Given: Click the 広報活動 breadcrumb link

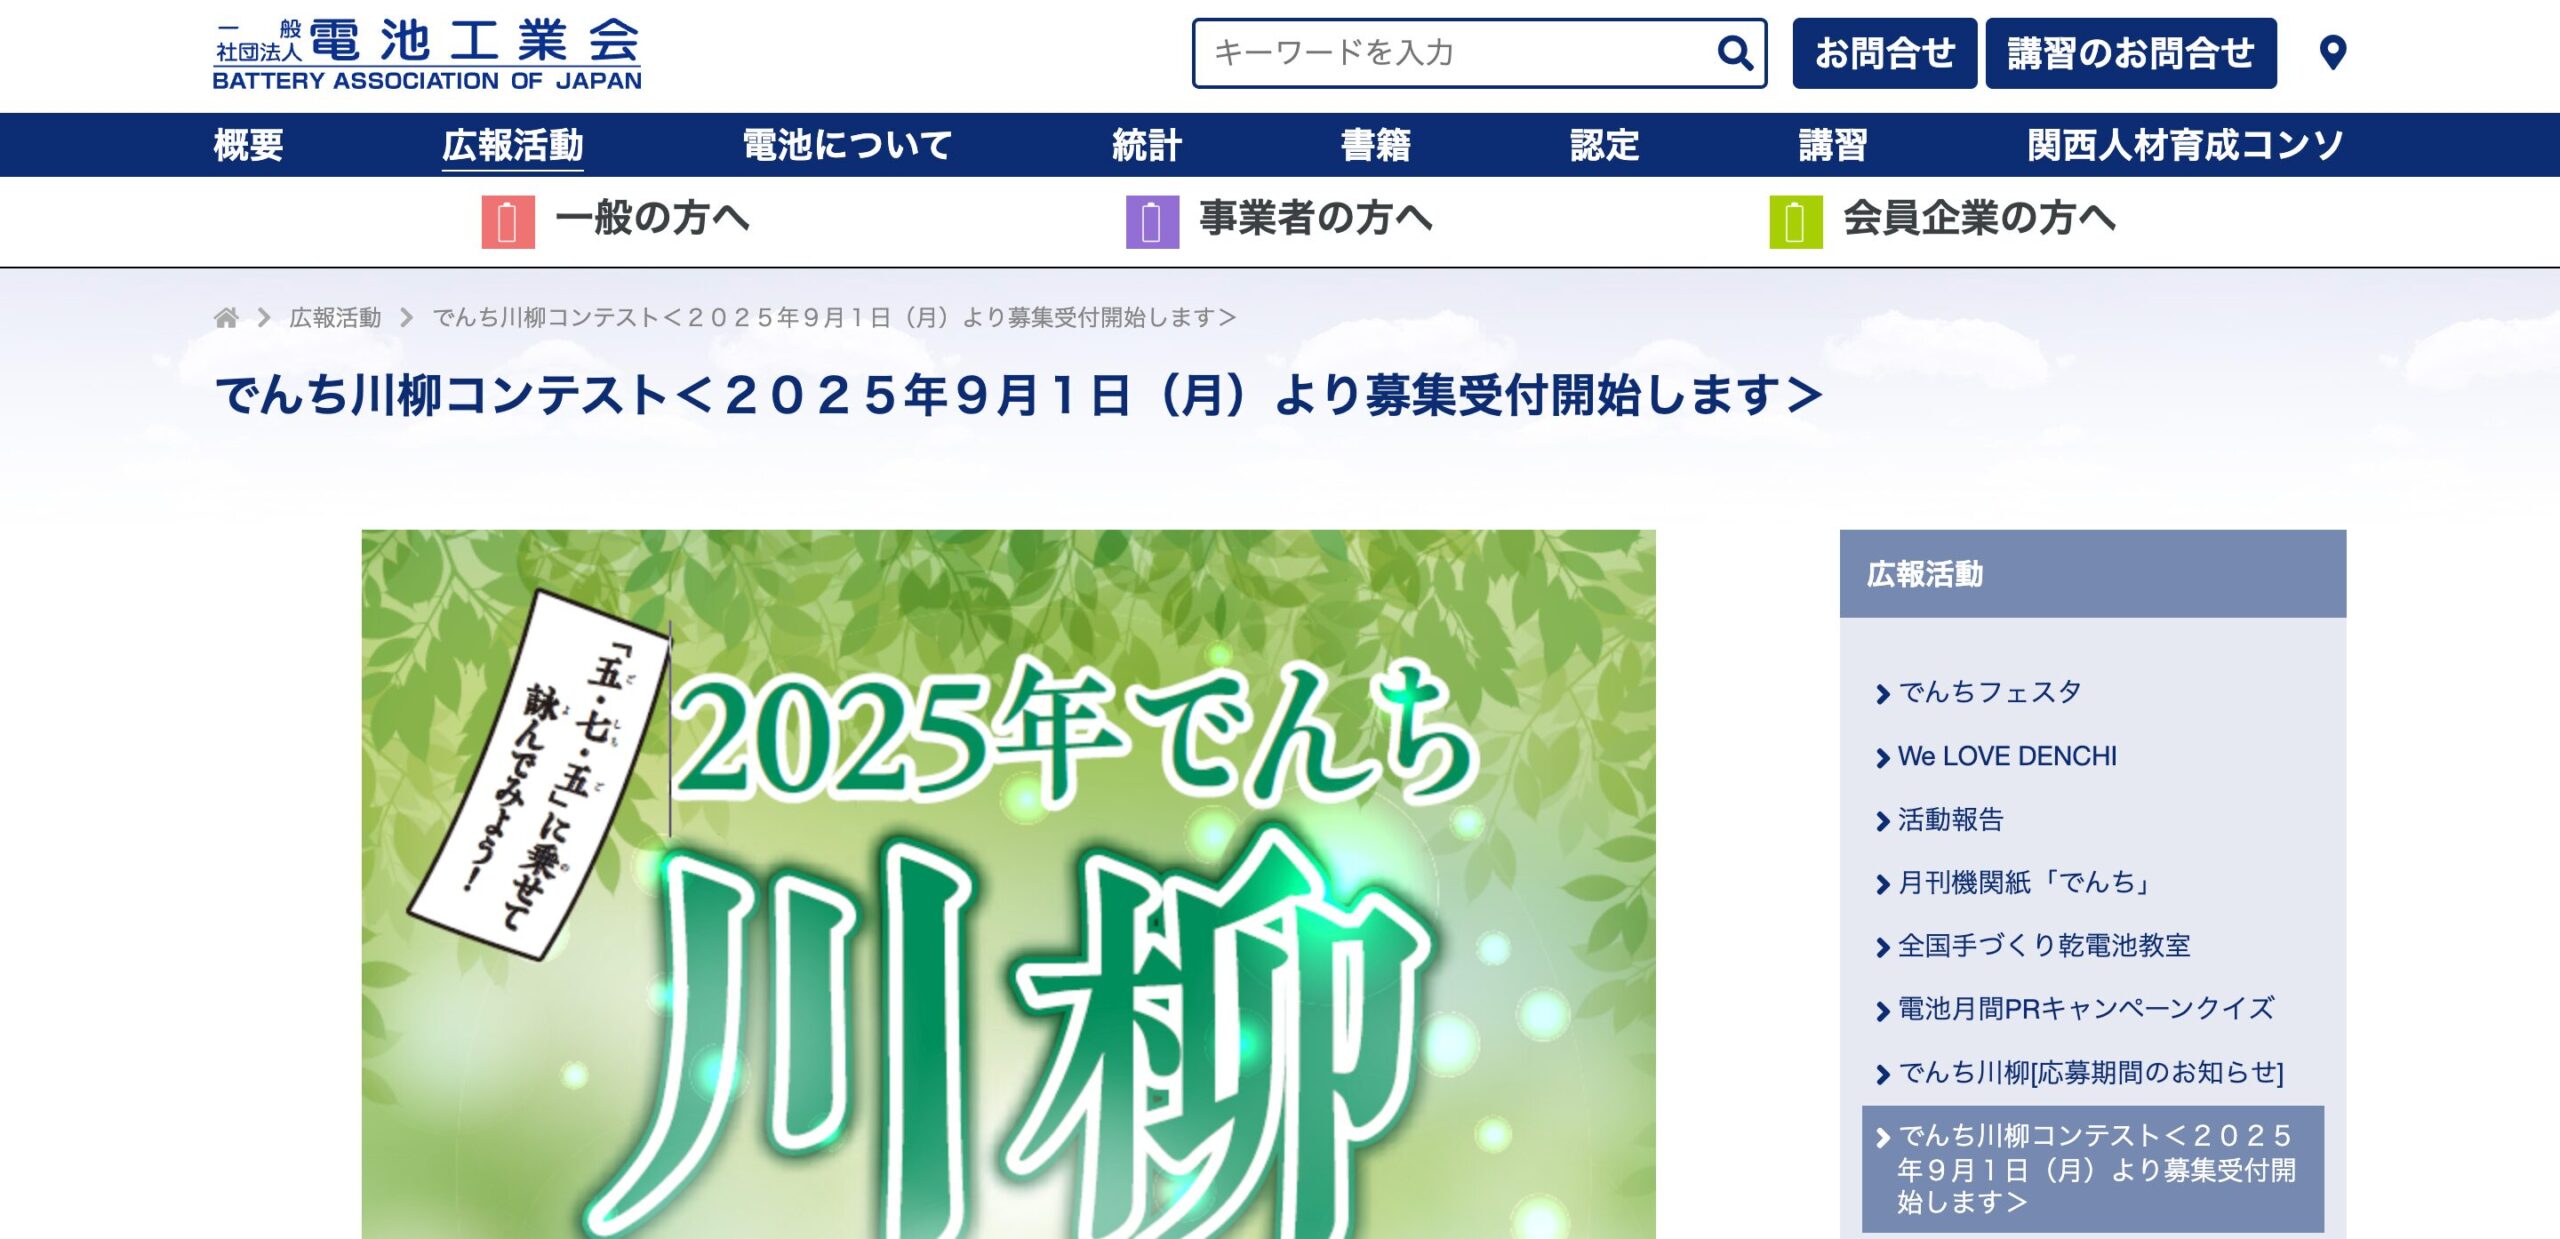Looking at the screenshot, I should (335, 318).
